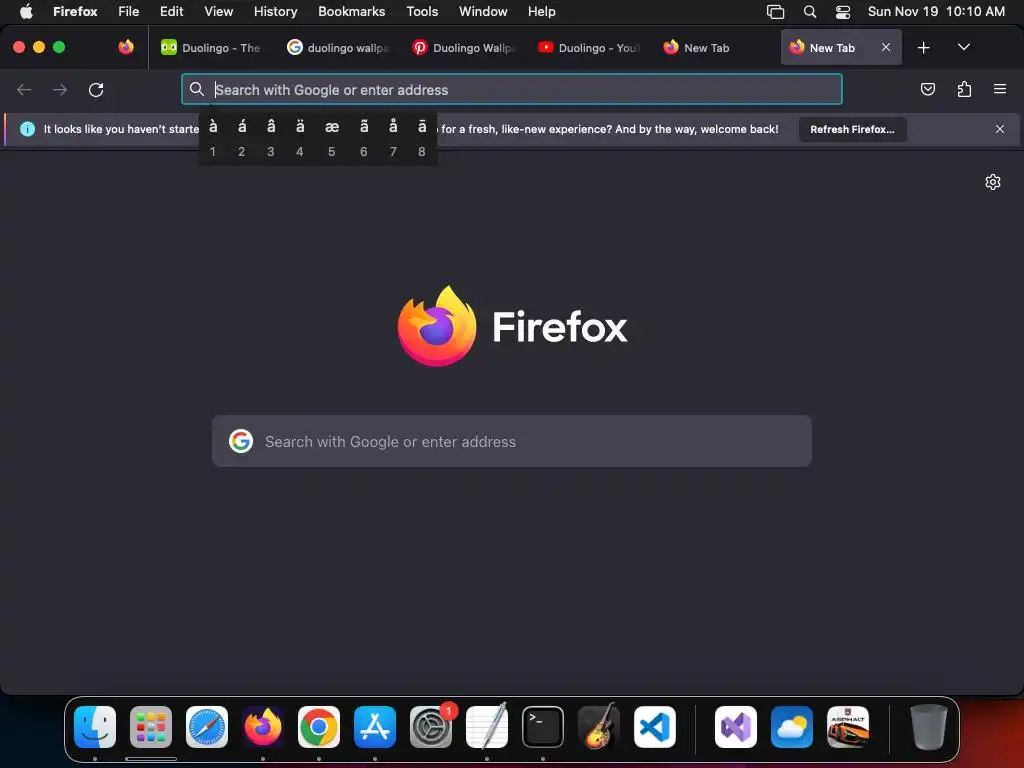Open the File menu

128,11
